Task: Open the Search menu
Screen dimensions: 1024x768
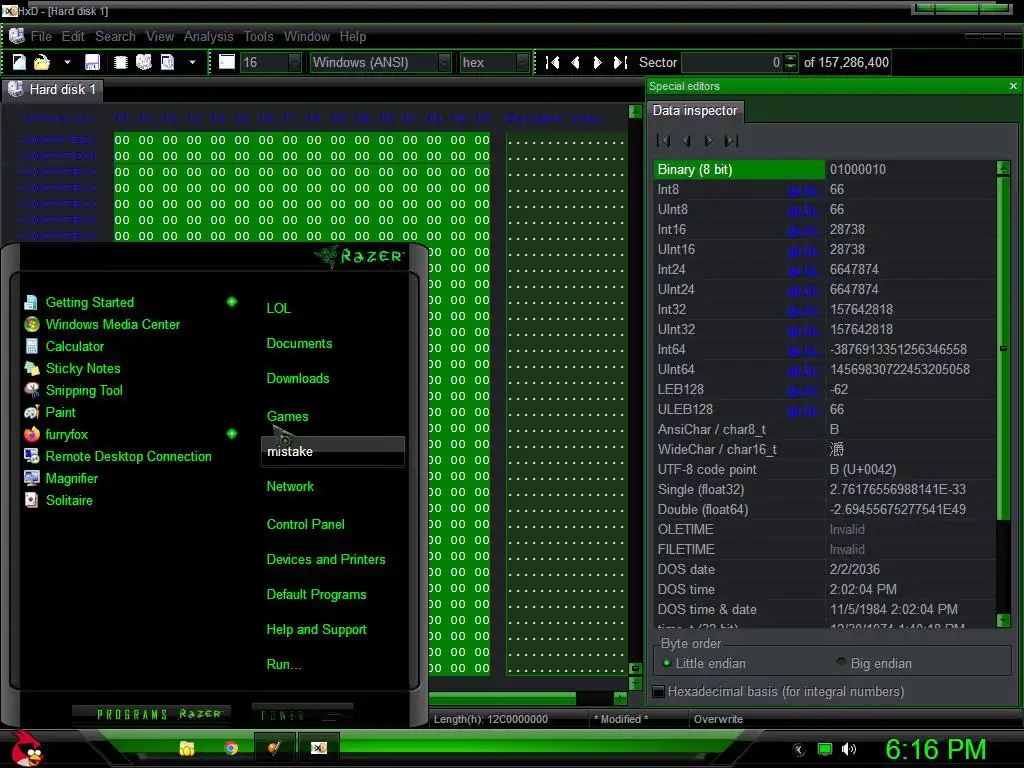Action: pyautogui.click(x=116, y=37)
